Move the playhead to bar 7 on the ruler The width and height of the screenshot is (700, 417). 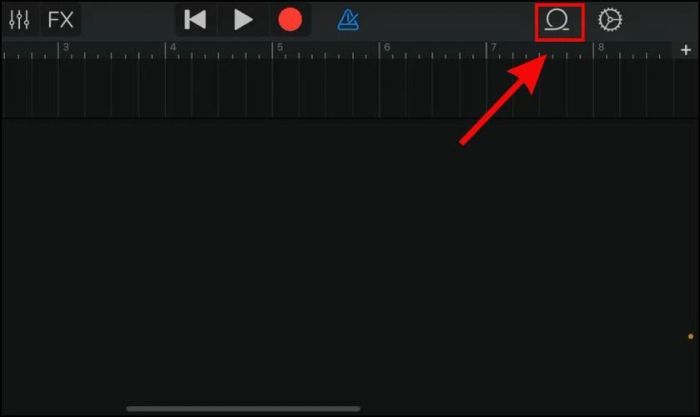tap(494, 47)
